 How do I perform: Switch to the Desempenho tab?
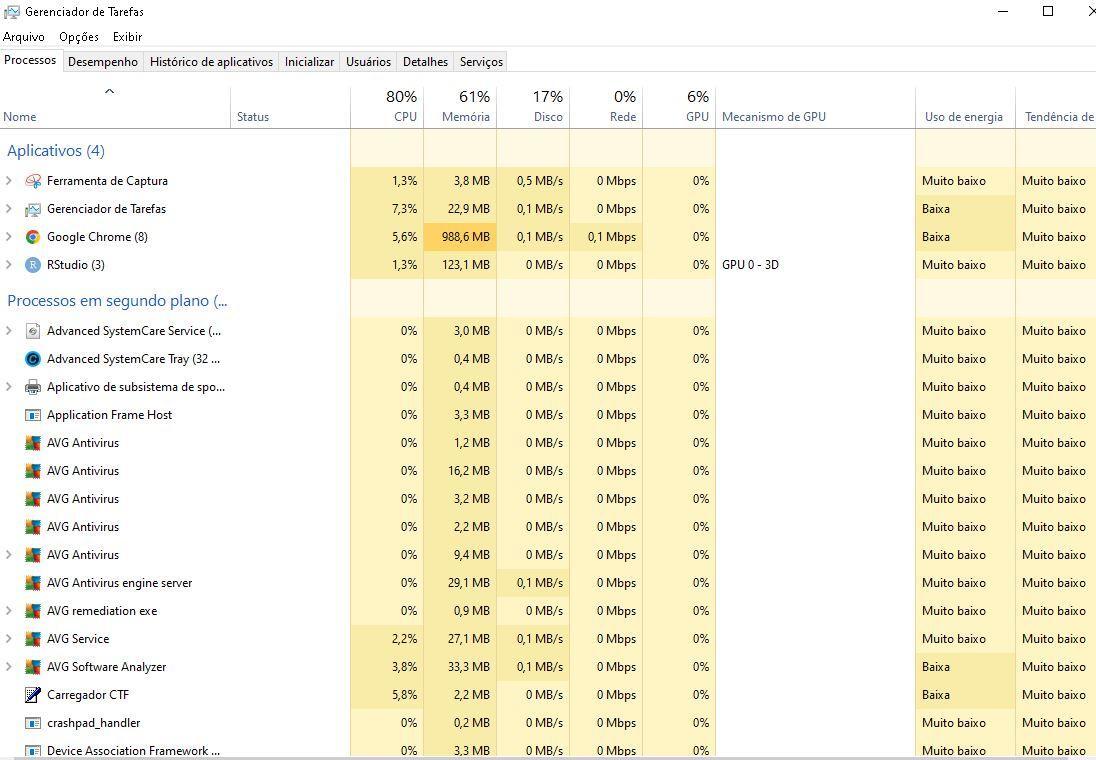coord(103,62)
